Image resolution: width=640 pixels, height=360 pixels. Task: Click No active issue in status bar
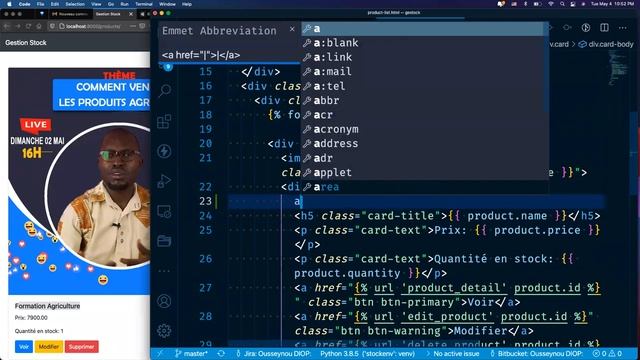pos(452,353)
